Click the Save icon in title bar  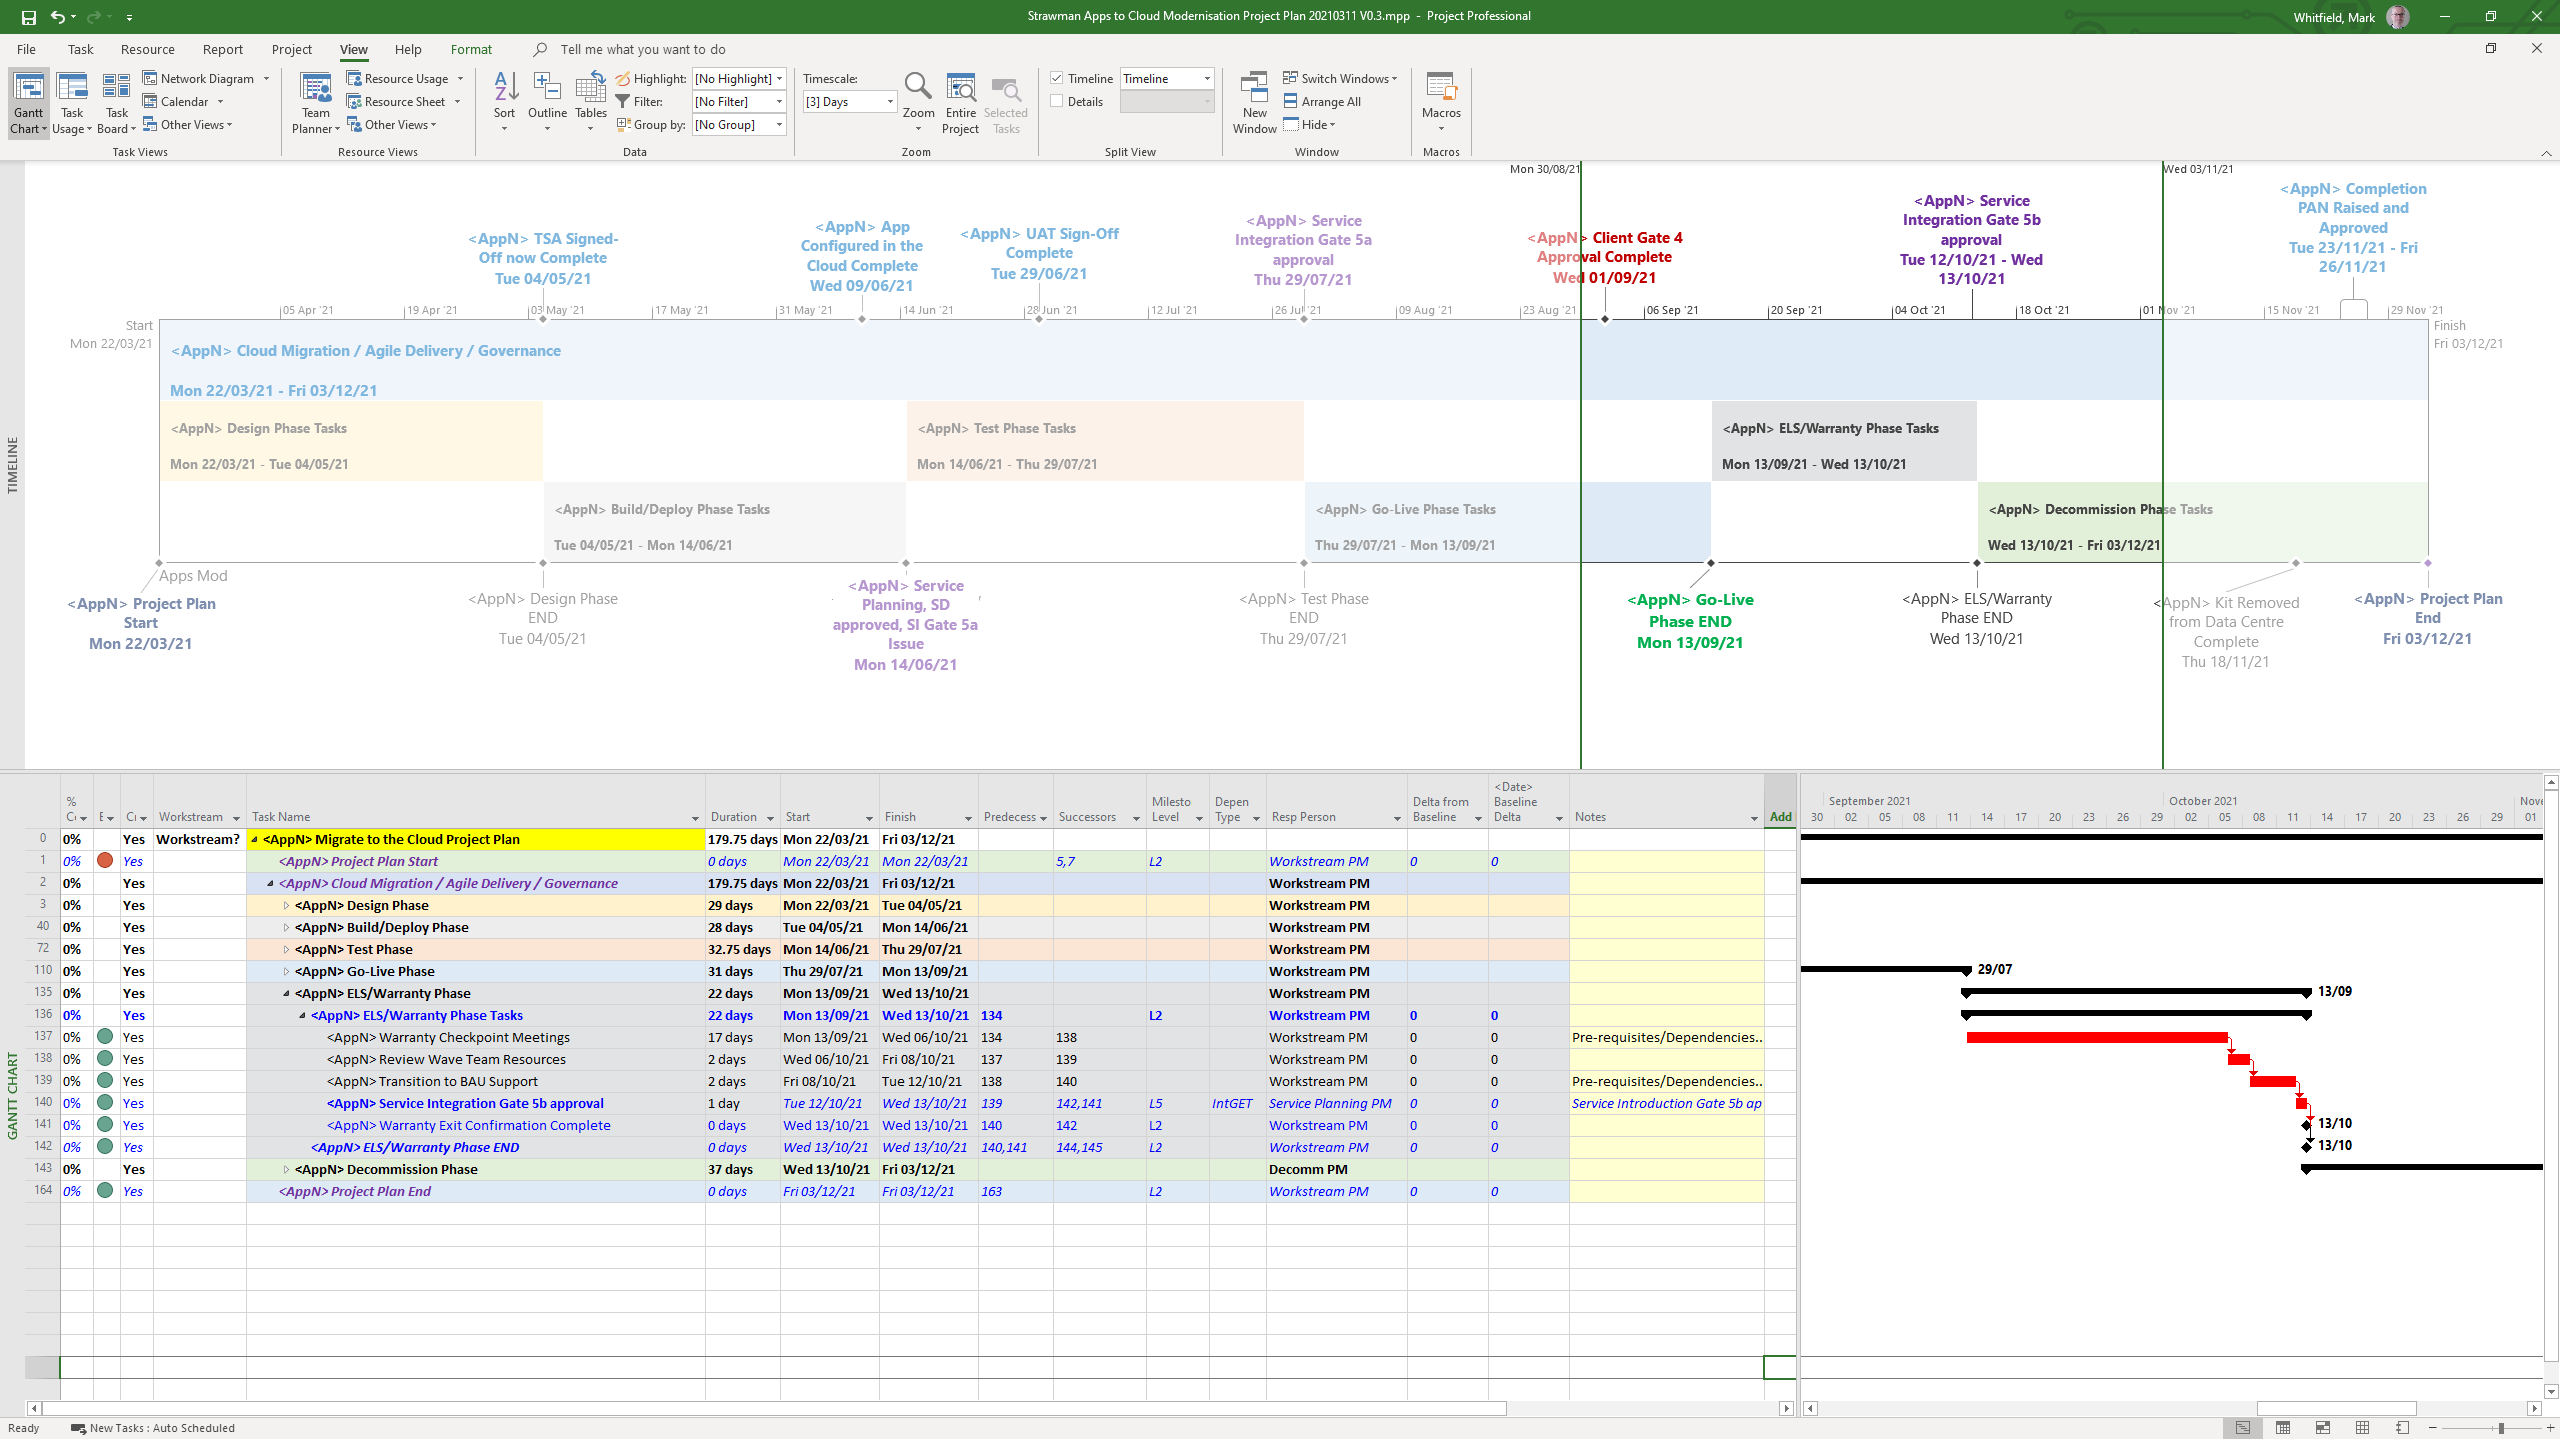coord(28,17)
